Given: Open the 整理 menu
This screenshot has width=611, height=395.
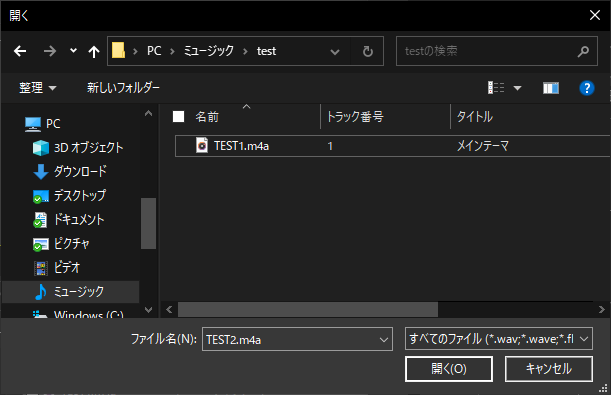Looking at the screenshot, I should point(37,88).
